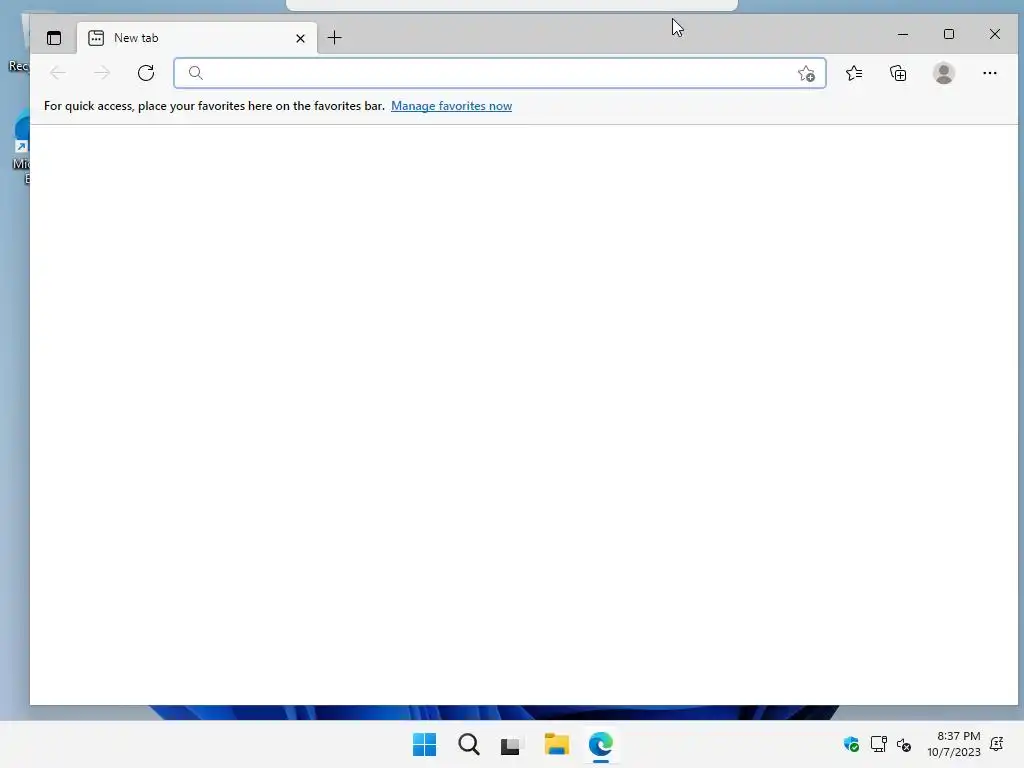Screen dimensions: 1024x768
Task: Maximize the Edge window
Action: (949, 34)
